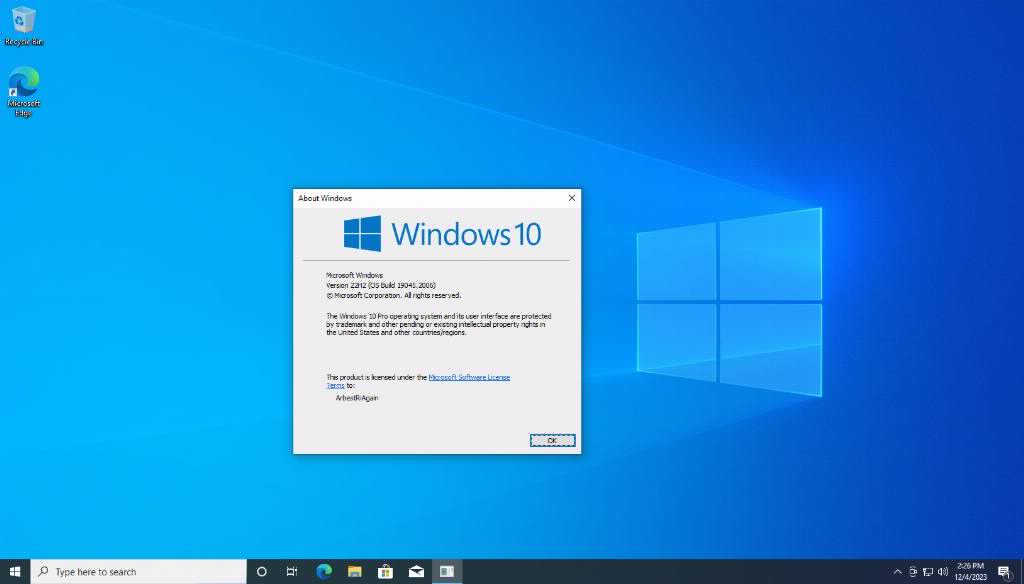Open Task View on the taskbar
The height and width of the screenshot is (584, 1024).
(292, 572)
